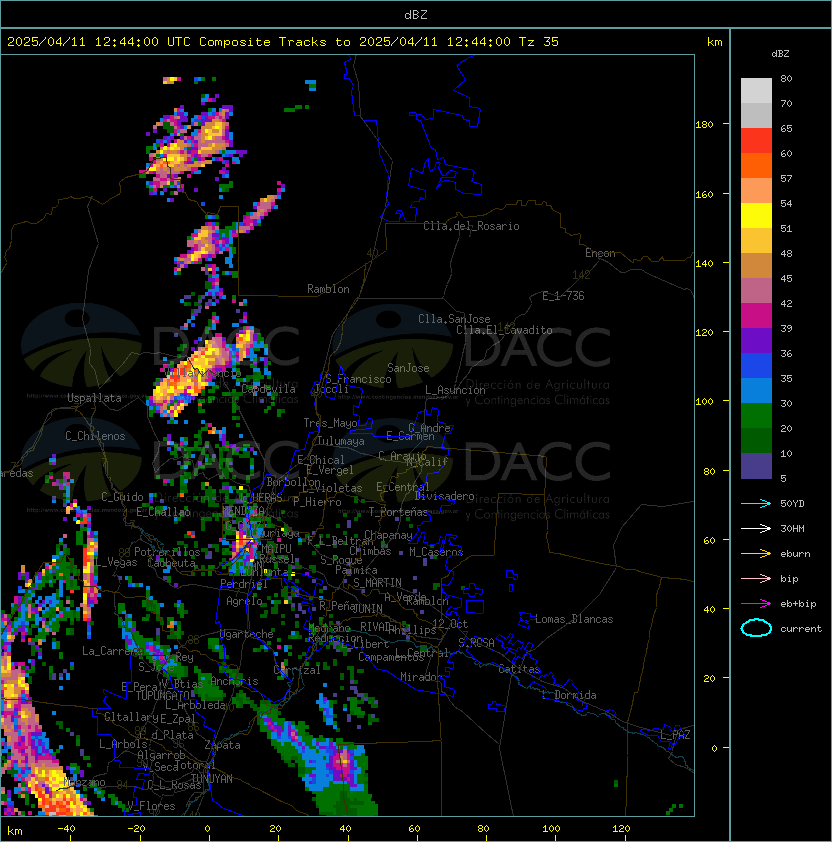Click the Zapata label

tap(222, 745)
